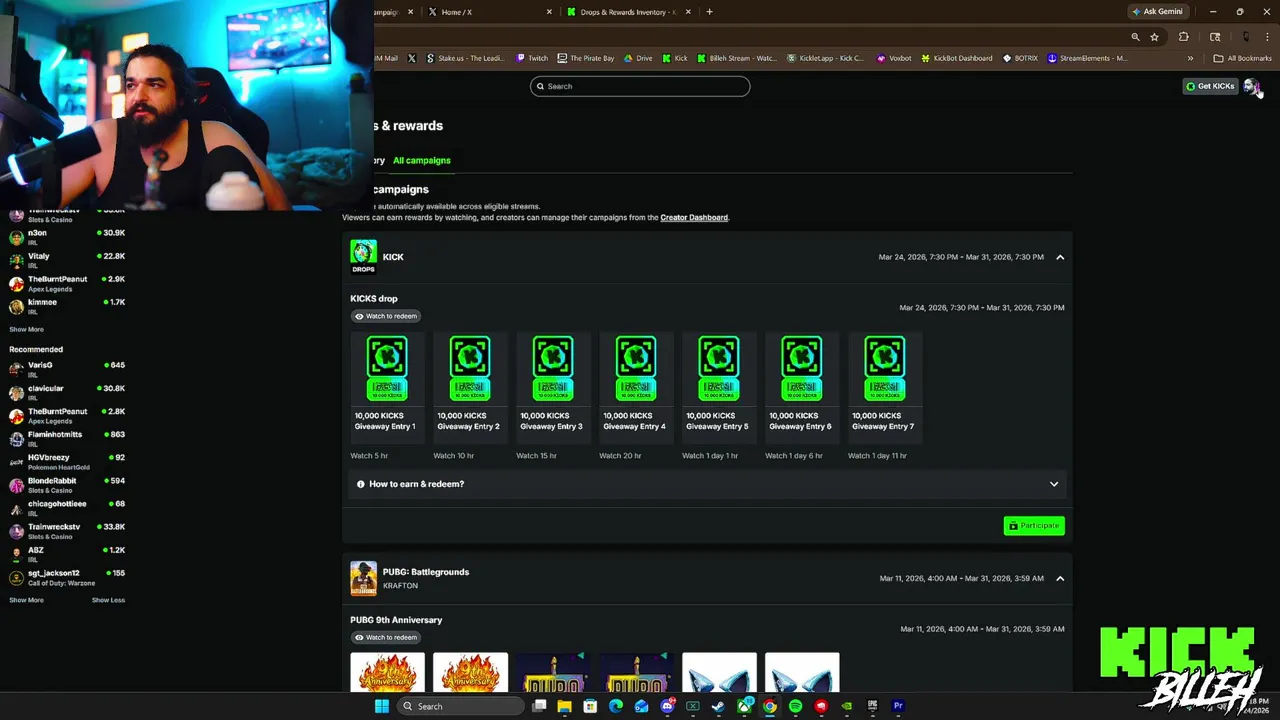
Task: Open kimmee channel in sidebar
Action: (x=66, y=306)
